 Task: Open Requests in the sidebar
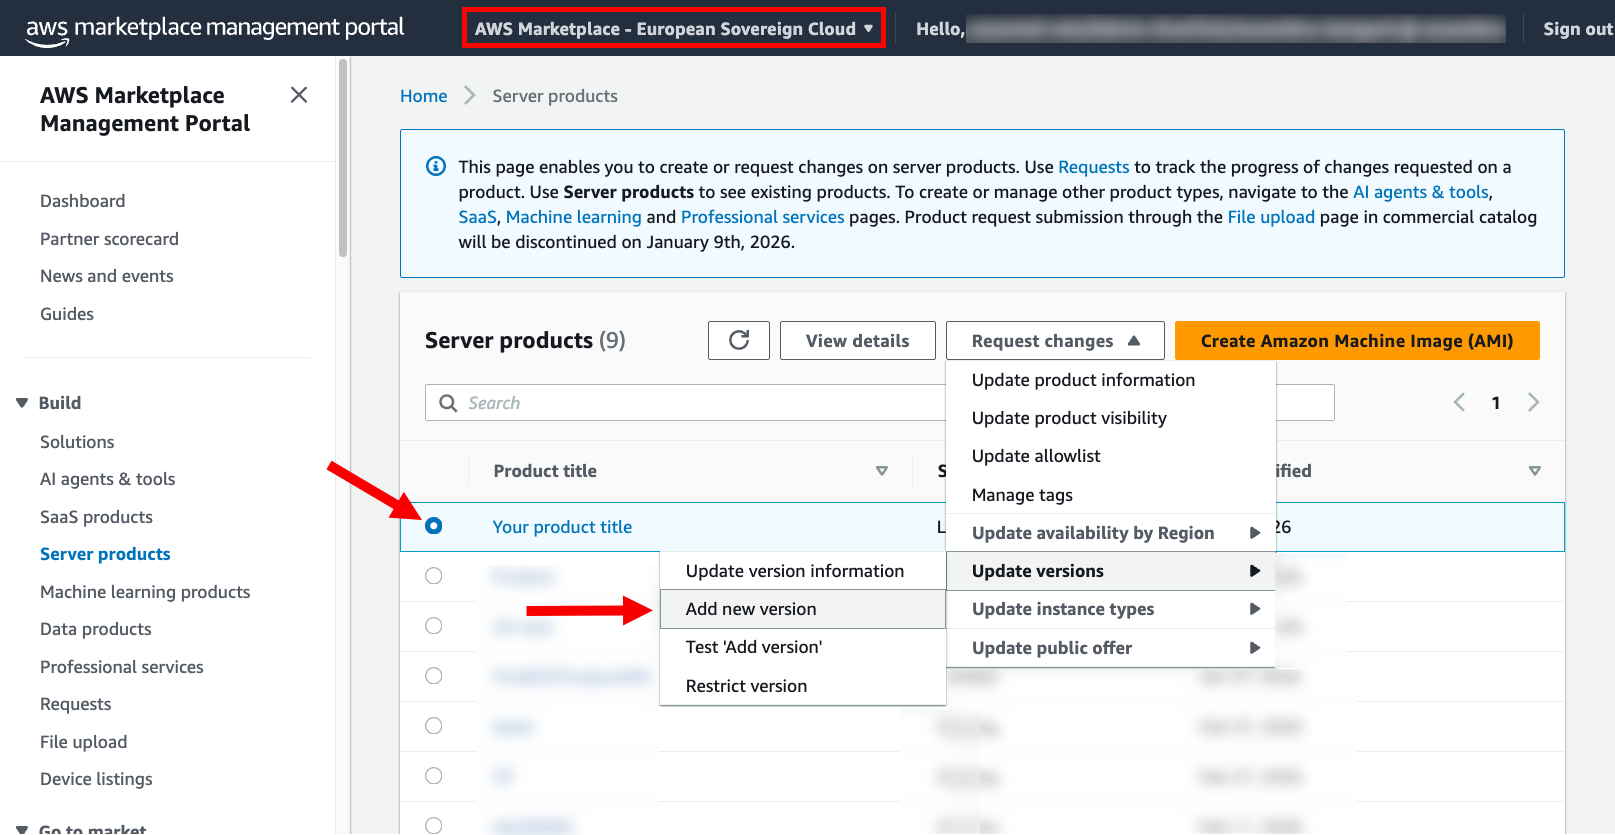point(76,704)
